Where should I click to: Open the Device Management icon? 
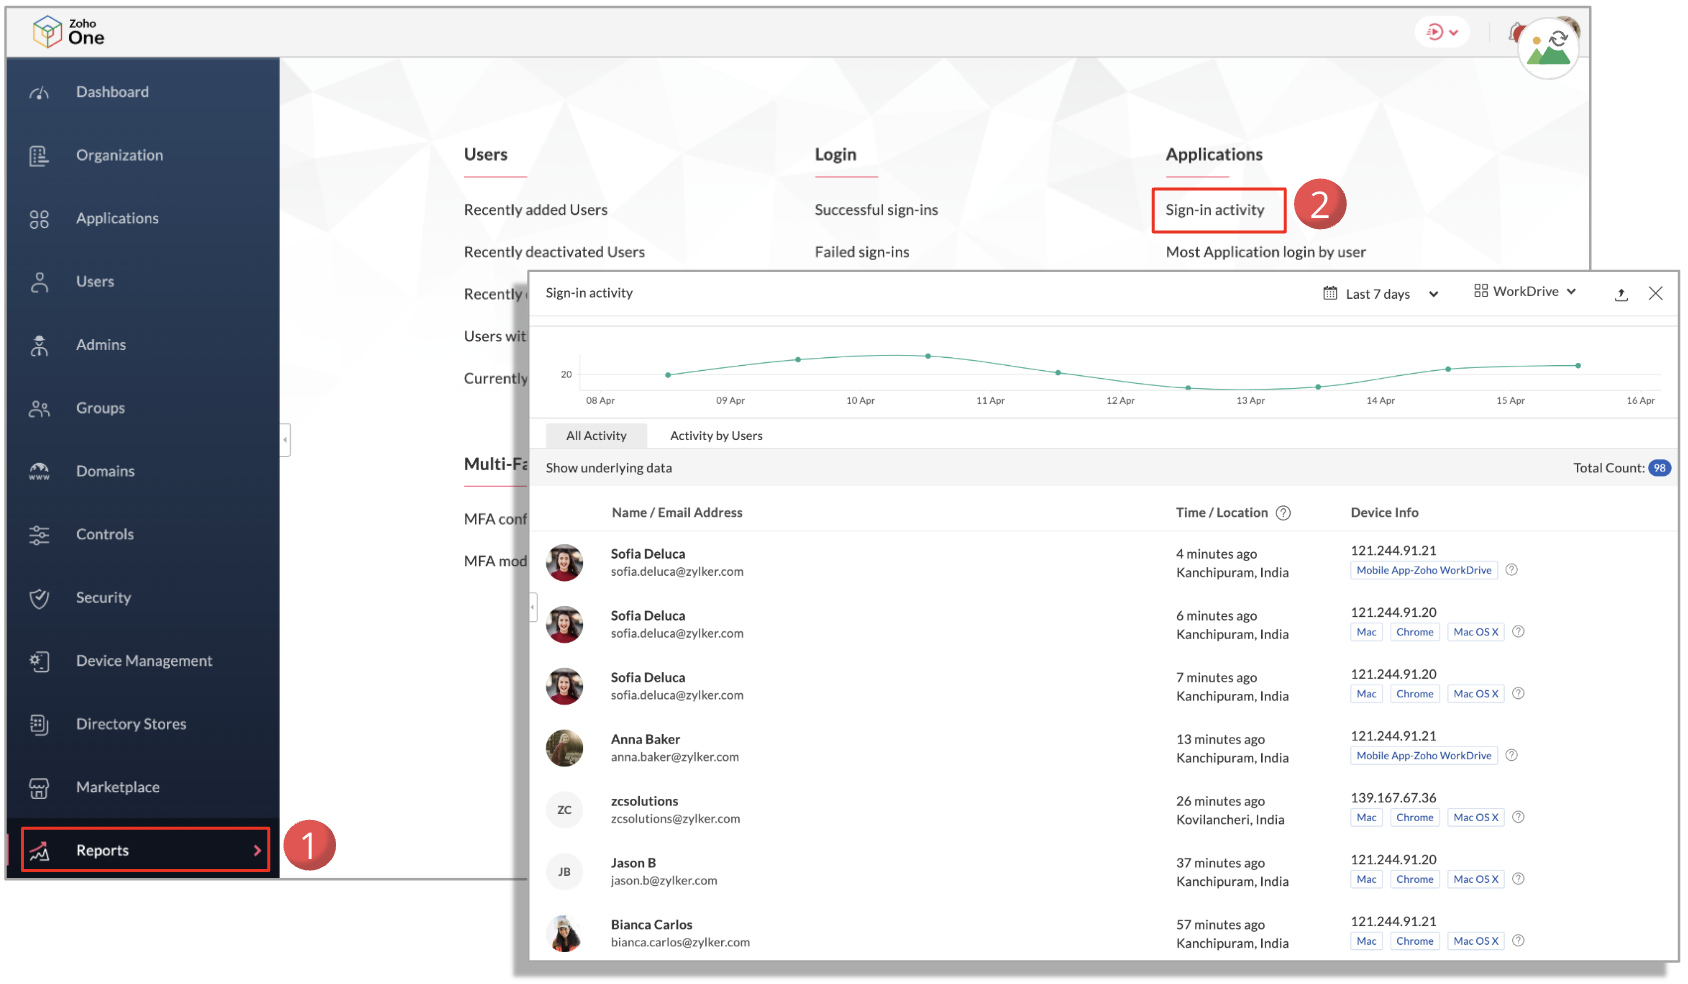point(39,661)
